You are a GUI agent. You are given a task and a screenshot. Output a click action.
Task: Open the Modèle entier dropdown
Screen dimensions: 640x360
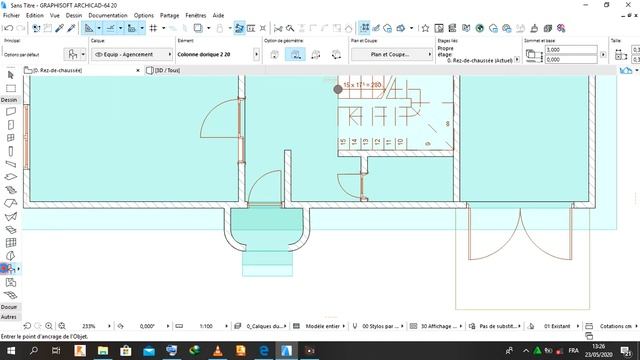[325, 326]
